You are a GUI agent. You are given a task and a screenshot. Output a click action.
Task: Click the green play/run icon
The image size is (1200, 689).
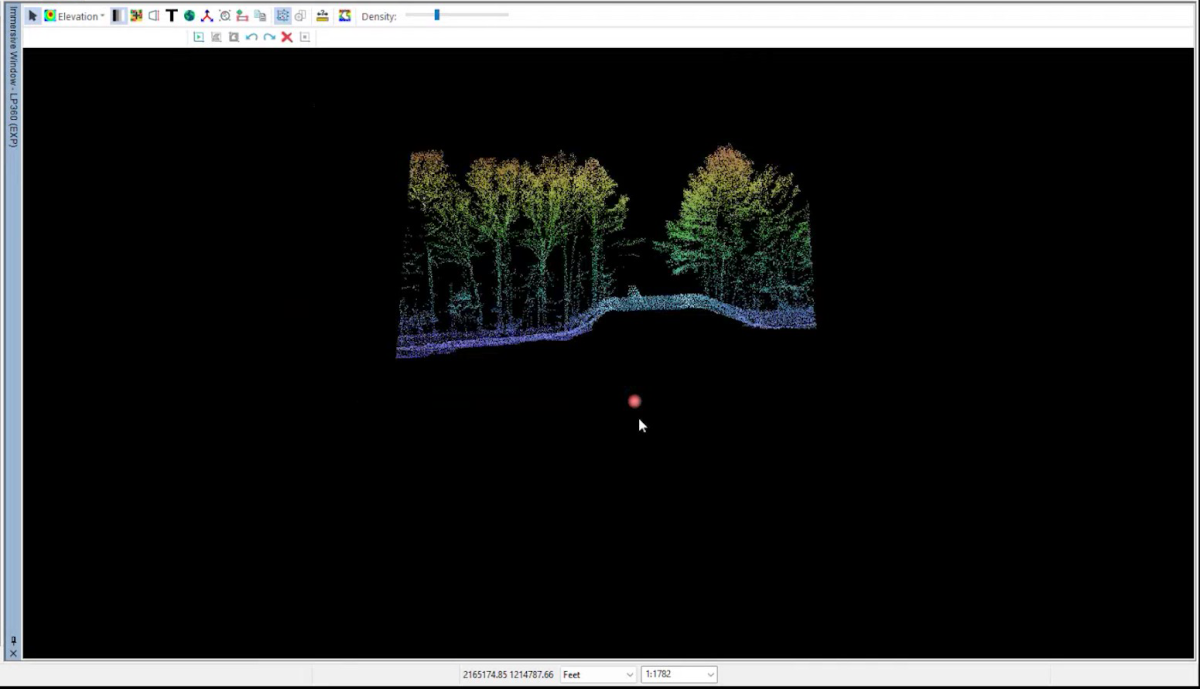point(199,37)
